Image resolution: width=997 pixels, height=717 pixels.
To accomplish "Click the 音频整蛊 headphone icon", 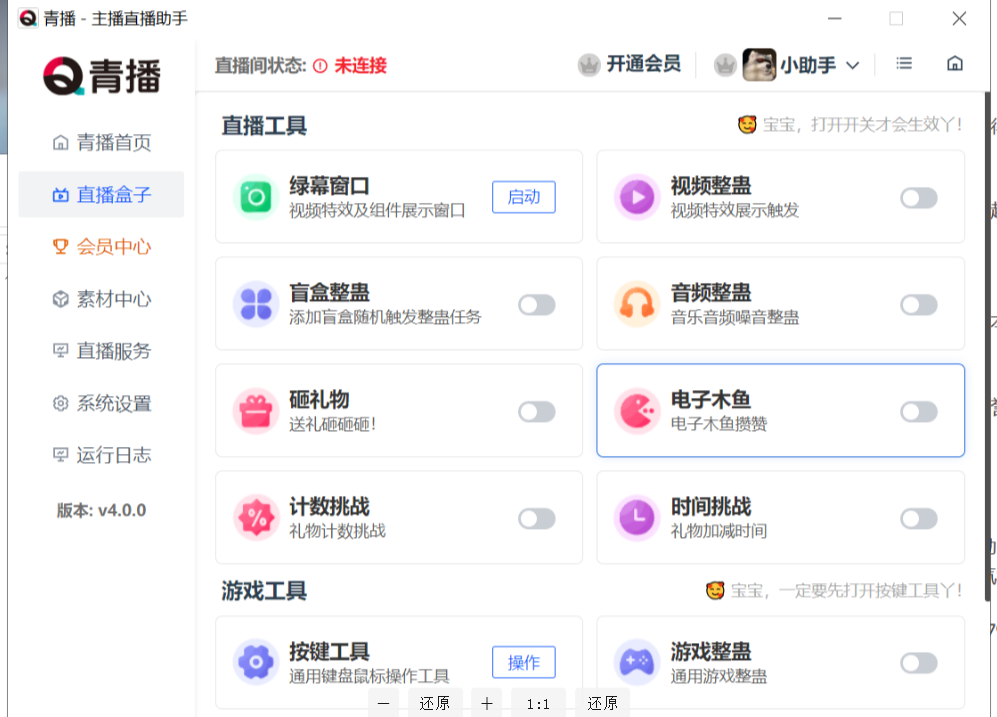I will click(637, 304).
